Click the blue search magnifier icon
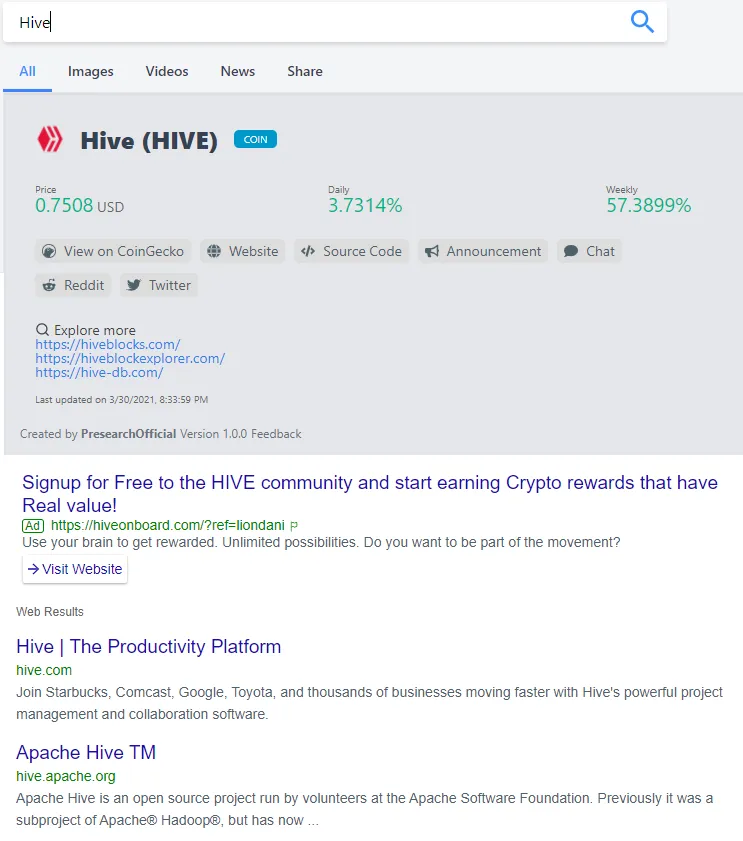743x841 pixels. pos(642,22)
